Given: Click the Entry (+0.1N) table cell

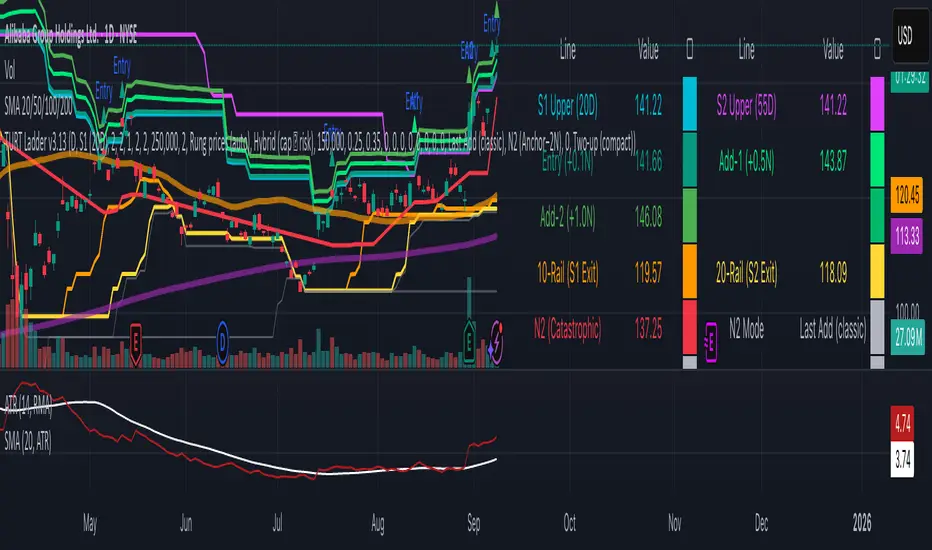Looking at the screenshot, I should (x=567, y=161).
